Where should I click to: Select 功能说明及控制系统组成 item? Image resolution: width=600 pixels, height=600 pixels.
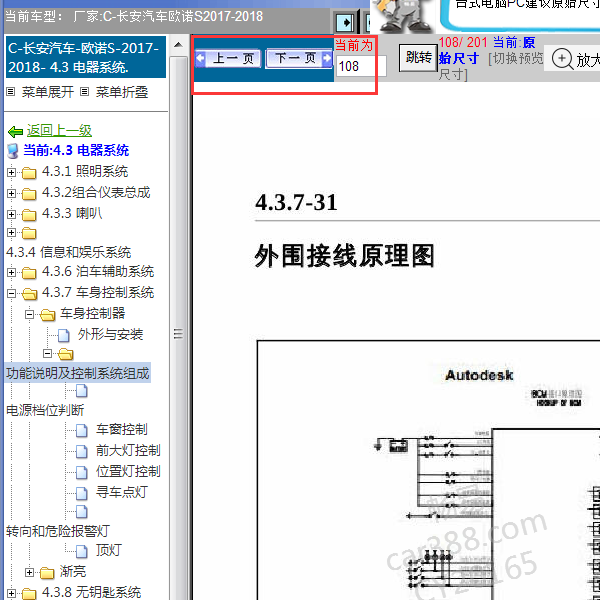[78, 373]
